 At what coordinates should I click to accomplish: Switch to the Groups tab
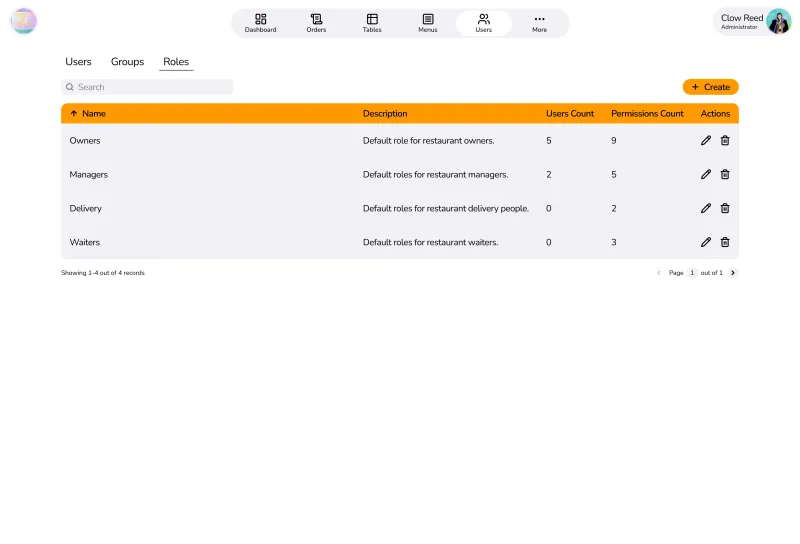pos(127,62)
